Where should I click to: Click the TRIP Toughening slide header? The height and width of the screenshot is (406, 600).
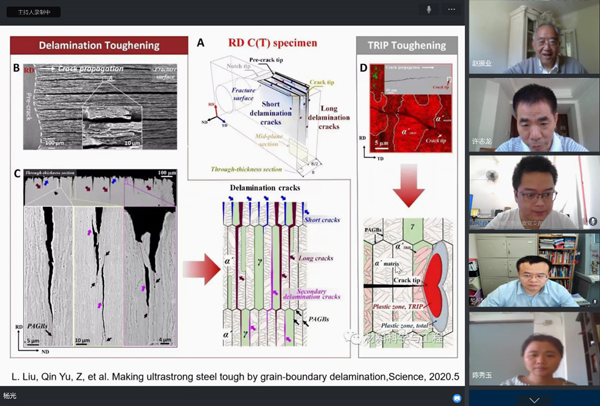pos(406,45)
